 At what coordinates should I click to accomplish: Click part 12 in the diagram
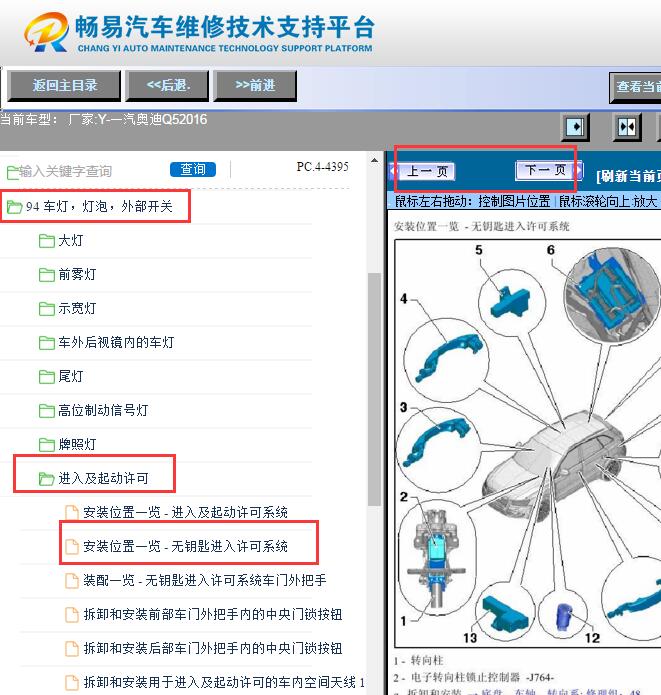coord(563,616)
